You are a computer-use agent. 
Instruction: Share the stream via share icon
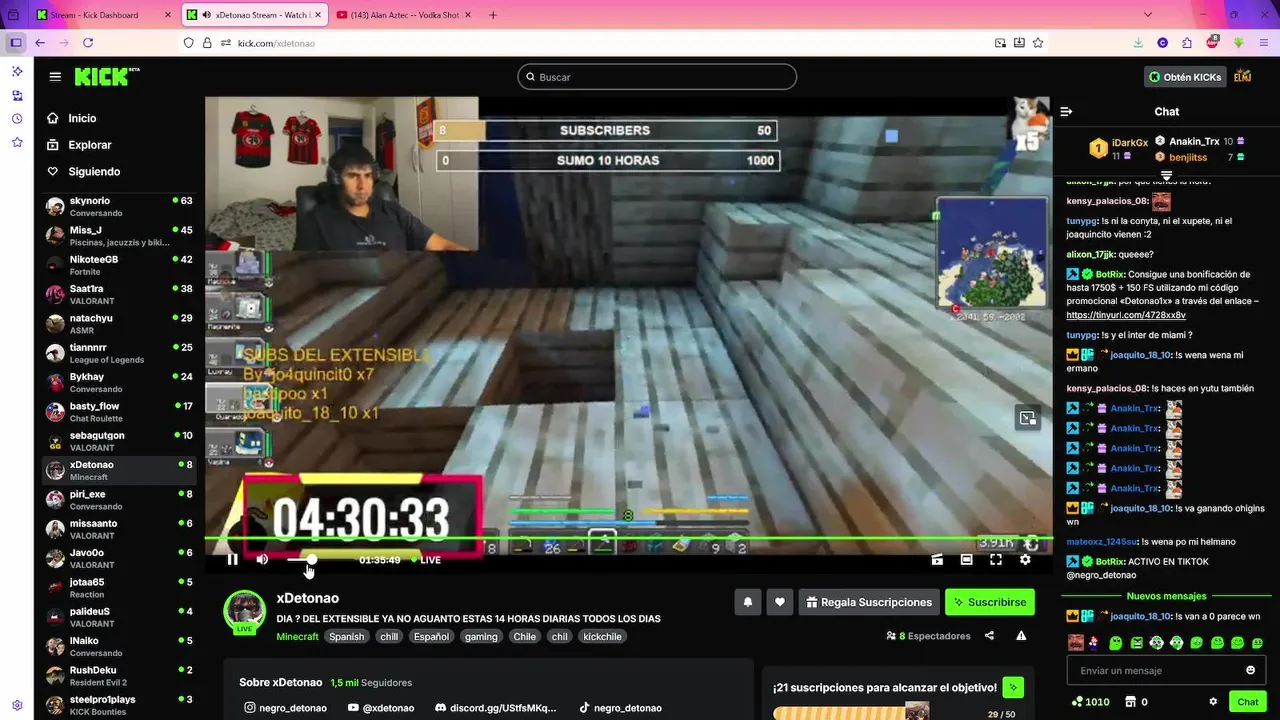[x=989, y=636]
